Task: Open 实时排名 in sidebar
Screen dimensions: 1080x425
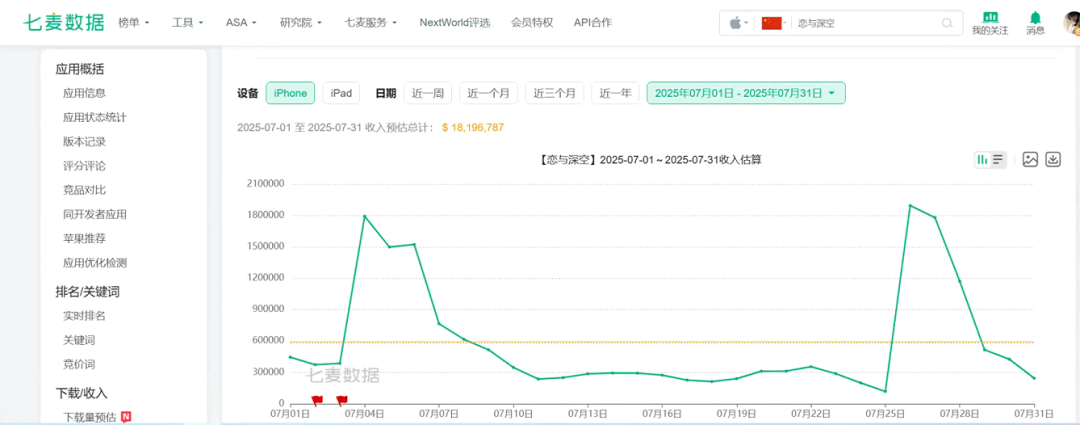Action: 84,315
